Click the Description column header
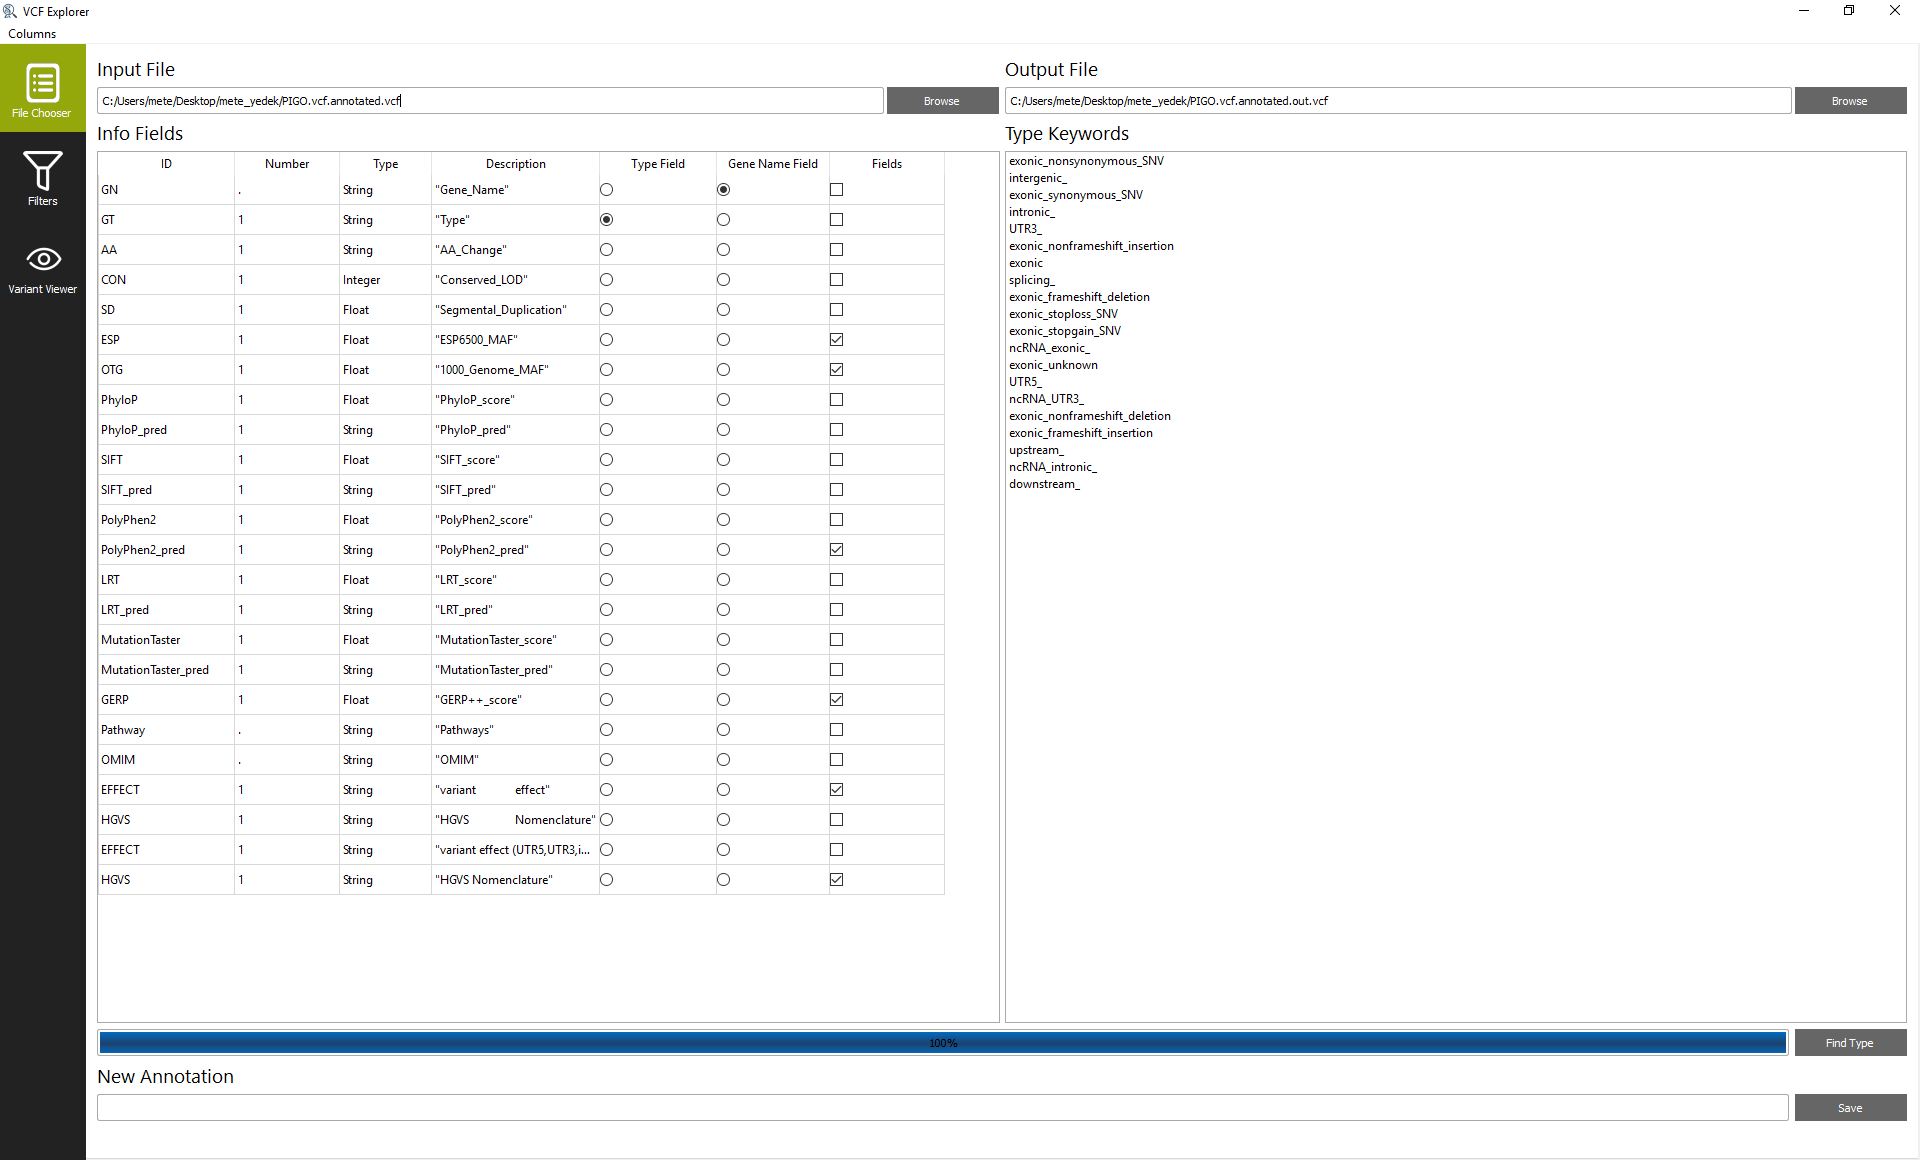Image resolution: width=1920 pixels, height=1160 pixels. tap(515, 164)
